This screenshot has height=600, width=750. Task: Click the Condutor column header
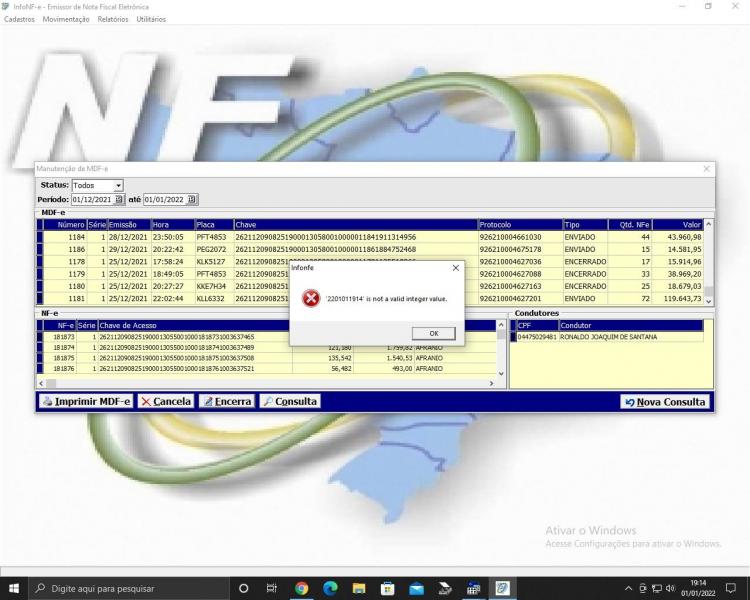point(630,325)
